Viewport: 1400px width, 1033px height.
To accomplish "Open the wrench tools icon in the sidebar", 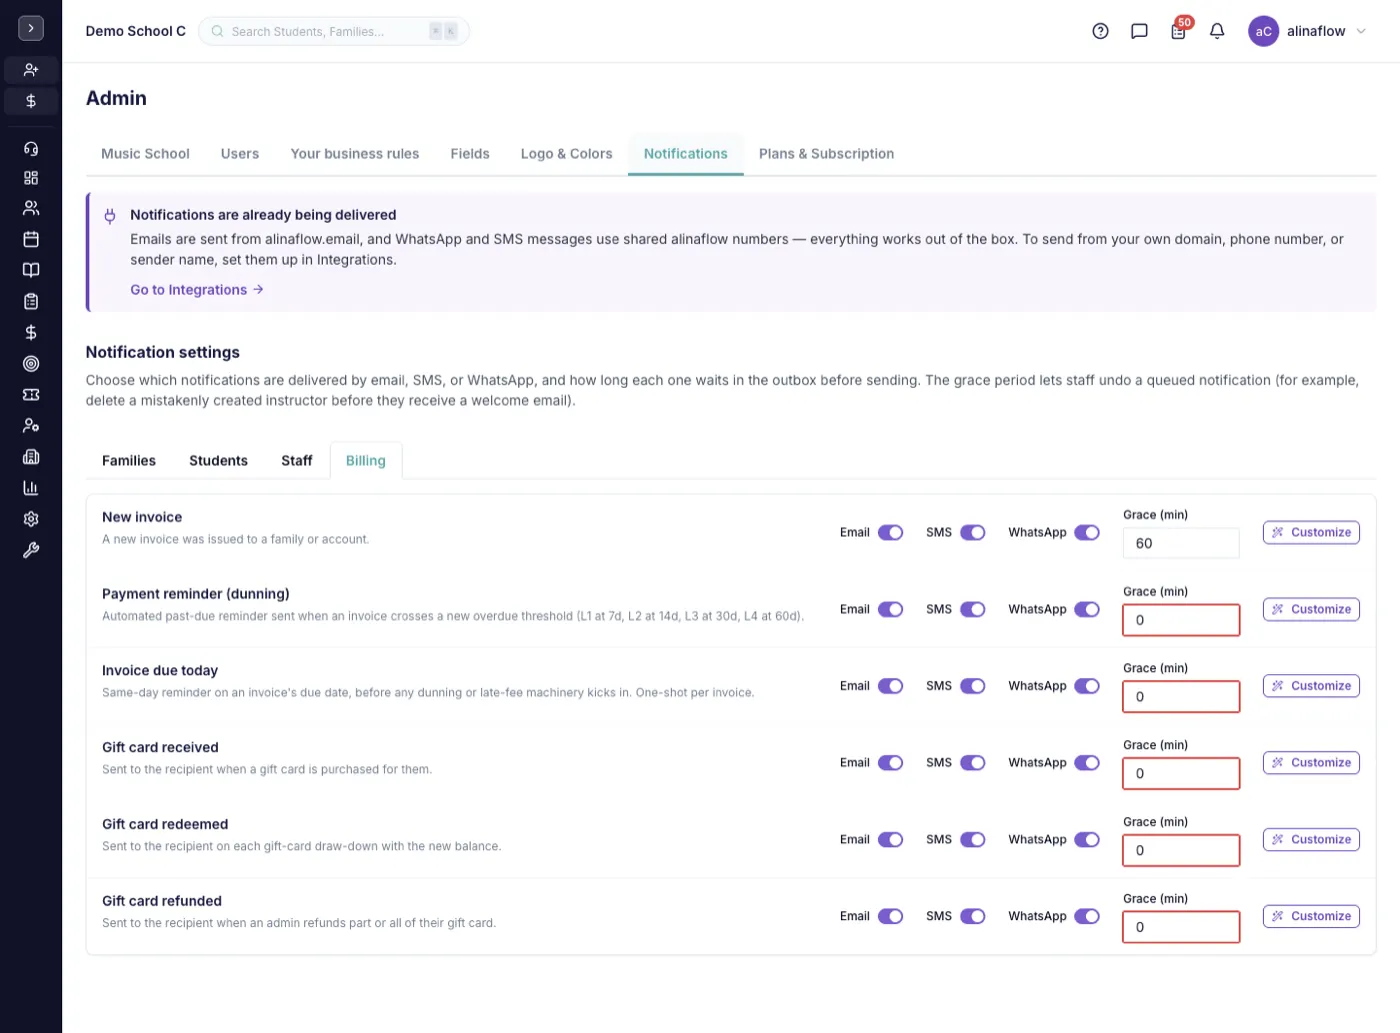I will [31, 550].
